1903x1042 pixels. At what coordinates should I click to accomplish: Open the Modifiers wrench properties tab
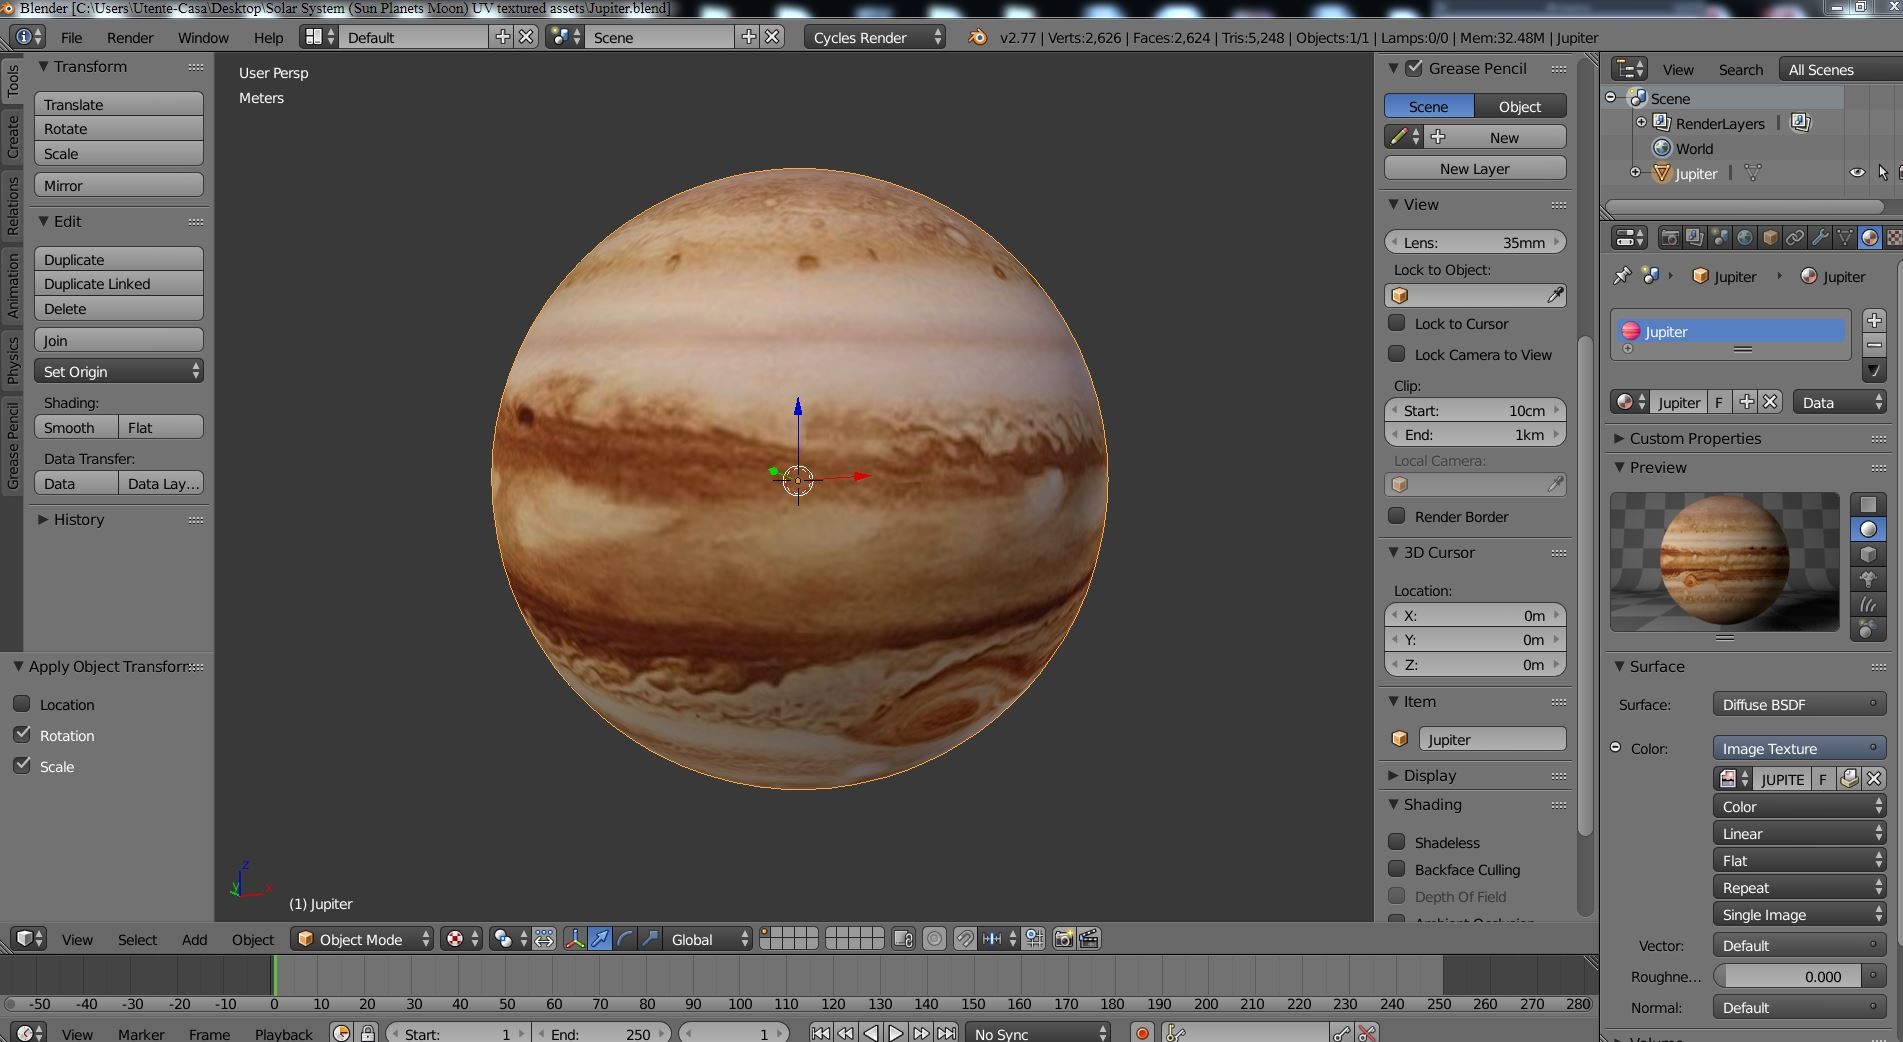(x=1820, y=238)
